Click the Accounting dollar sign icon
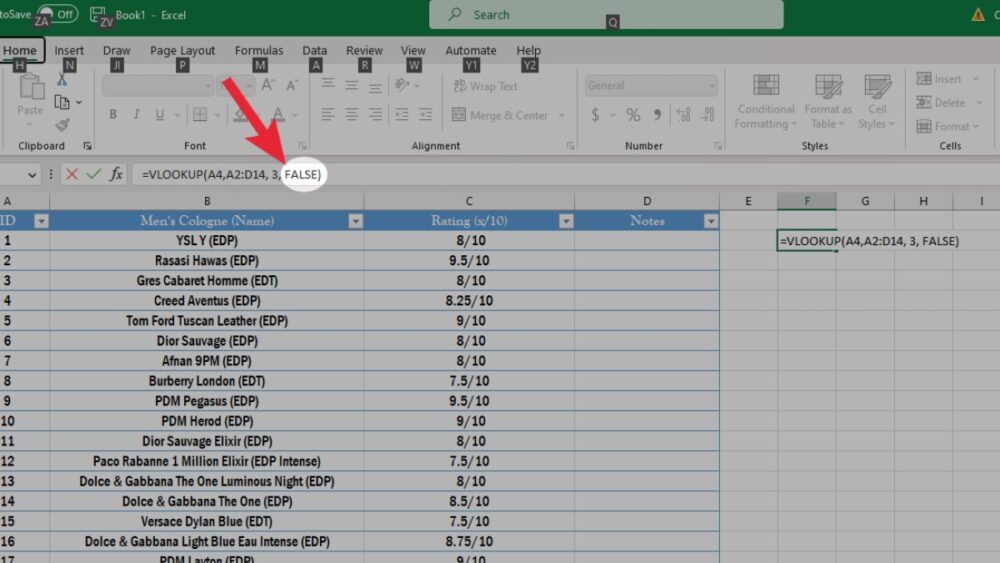The height and width of the screenshot is (563, 1000). (595, 115)
